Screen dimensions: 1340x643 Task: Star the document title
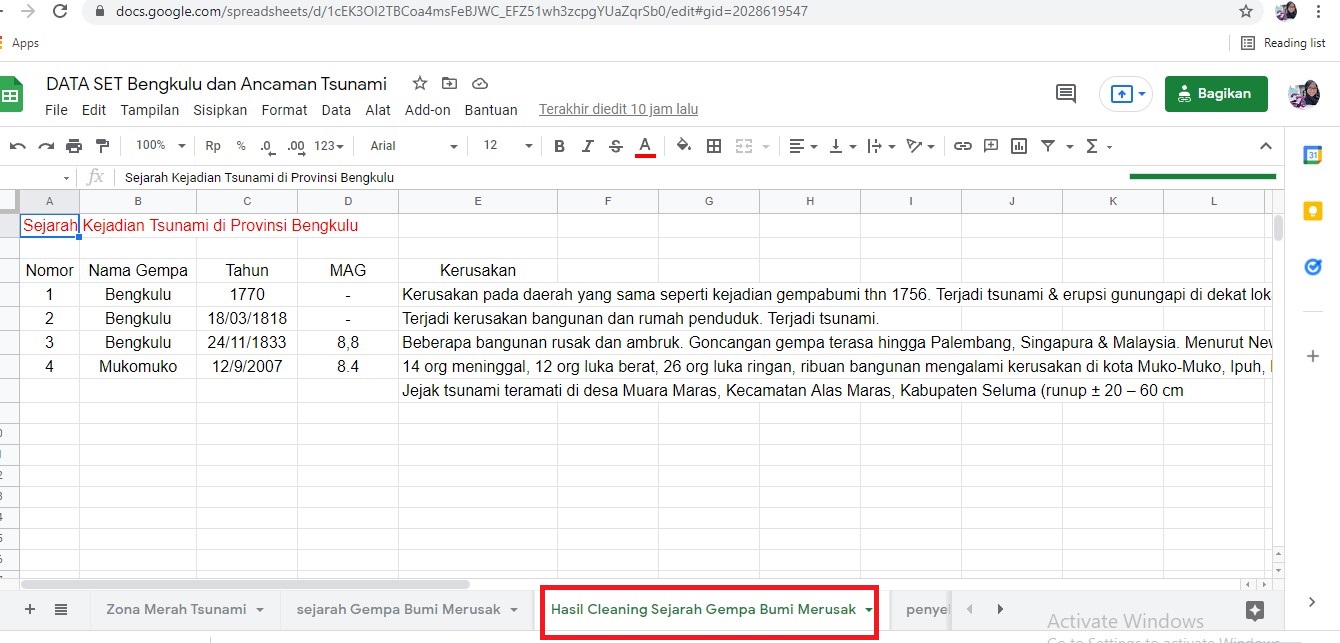tap(420, 83)
